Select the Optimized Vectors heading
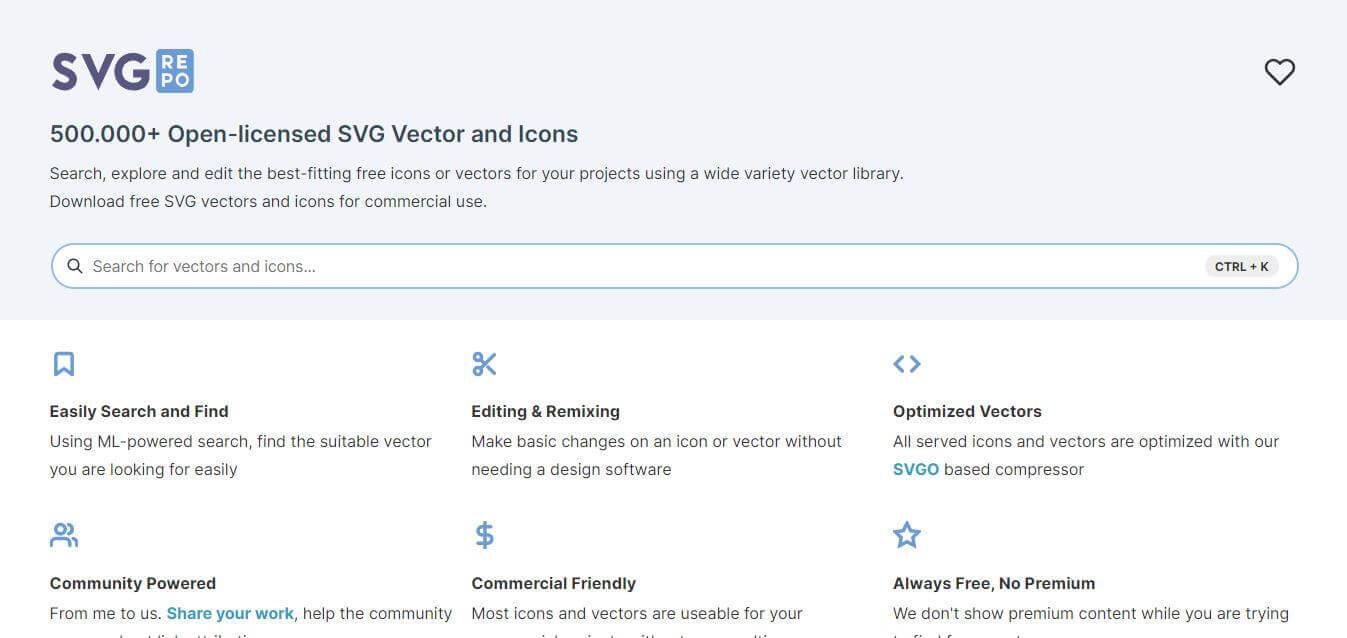This screenshot has width=1347, height=638. [x=966, y=411]
